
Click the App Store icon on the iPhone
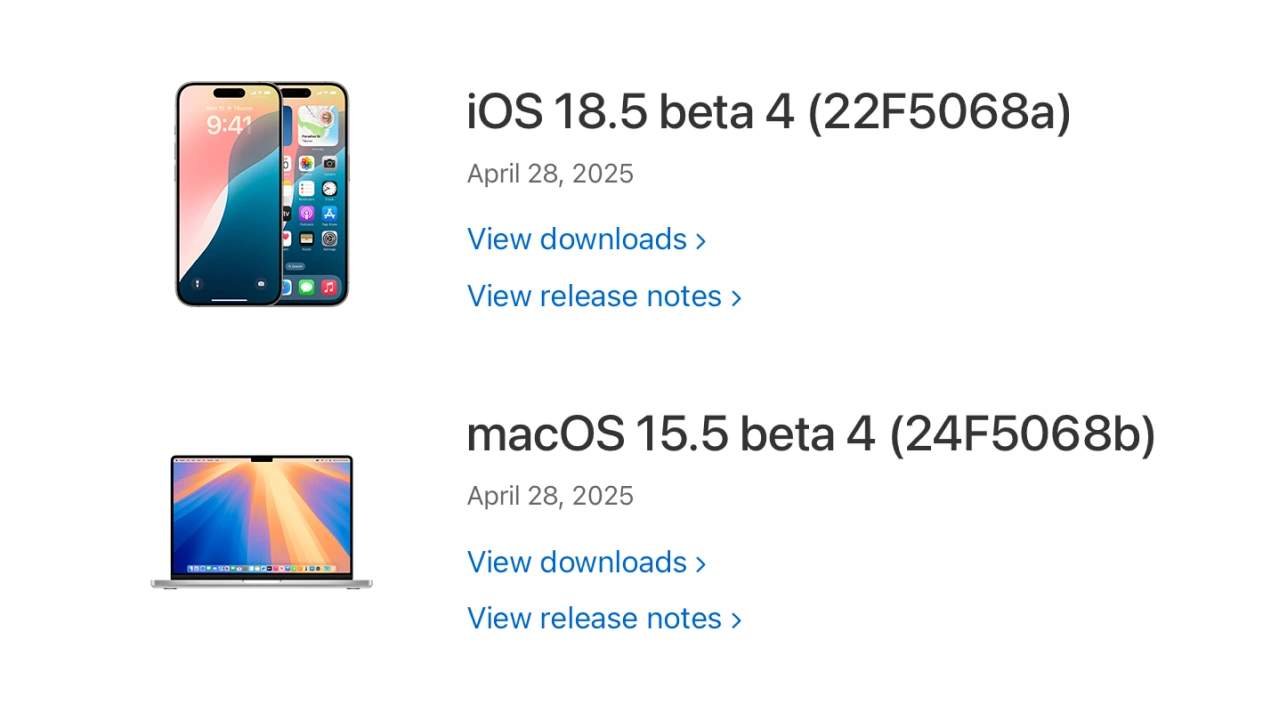(329, 214)
